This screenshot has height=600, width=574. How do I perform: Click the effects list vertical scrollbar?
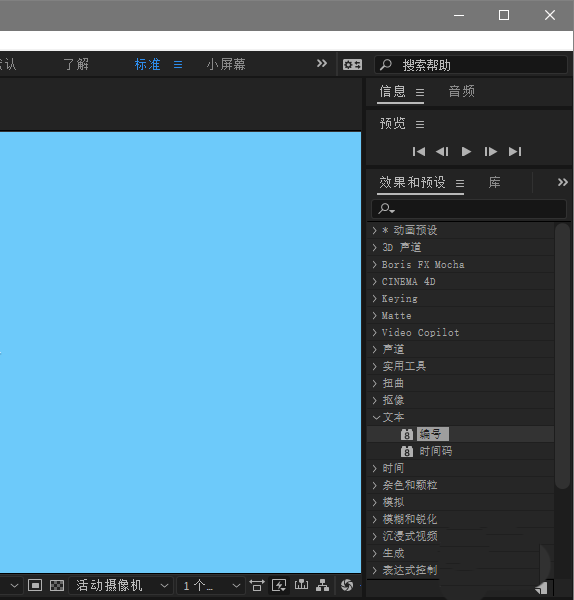pyautogui.click(x=562, y=357)
